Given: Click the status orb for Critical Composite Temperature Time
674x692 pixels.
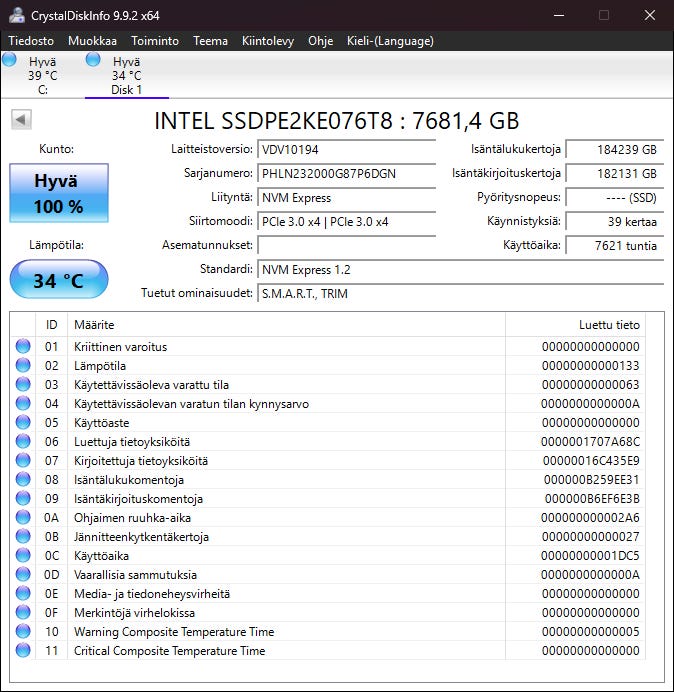Looking at the screenshot, I should pyautogui.click(x=23, y=650).
